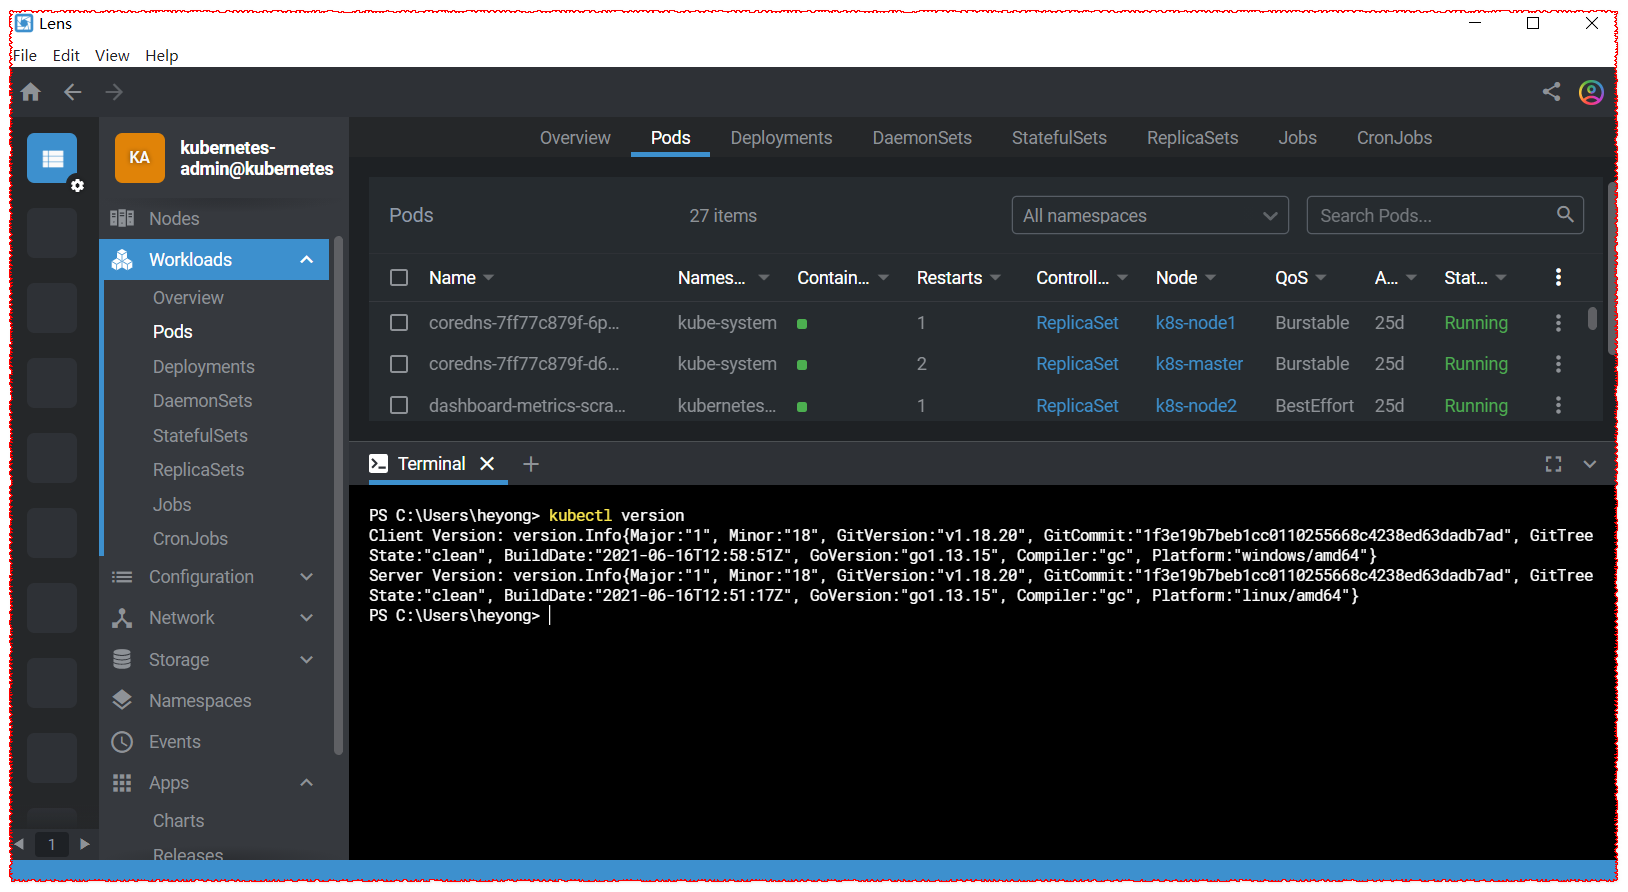Screen dimensions: 1628x892
Task: Open the catalog icon in hotbar
Action: pos(52,158)
